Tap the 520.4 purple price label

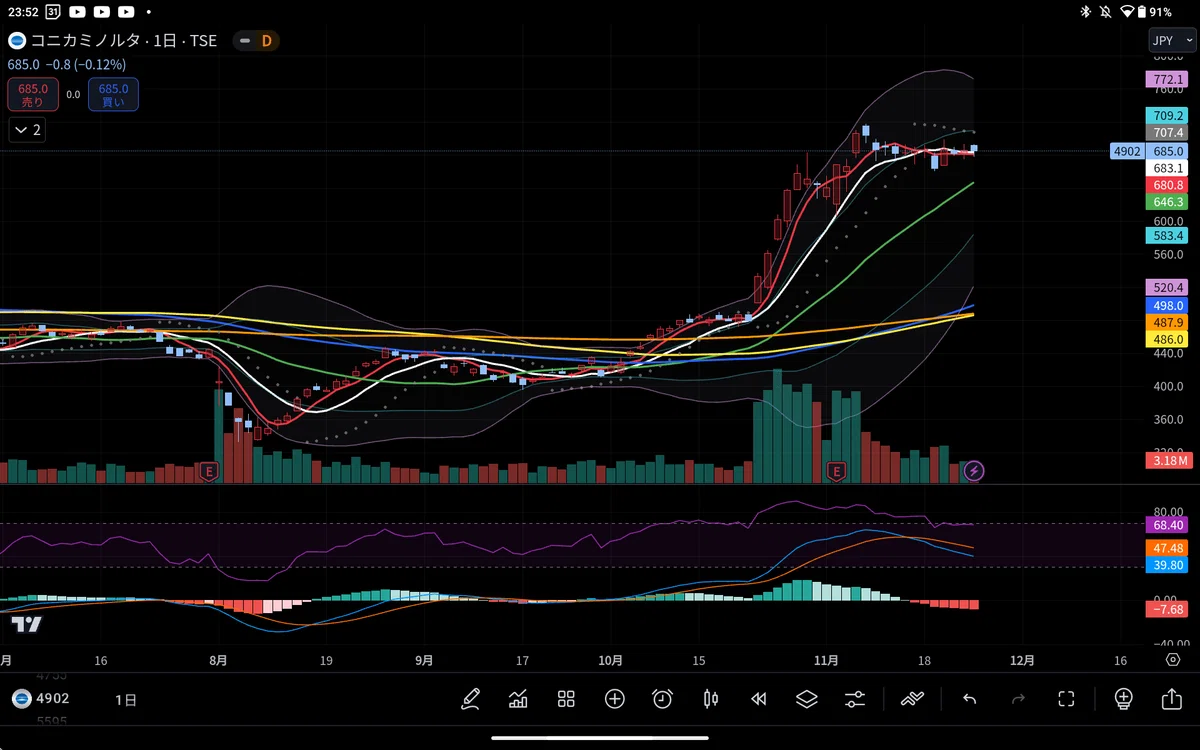coord(1168,287)
